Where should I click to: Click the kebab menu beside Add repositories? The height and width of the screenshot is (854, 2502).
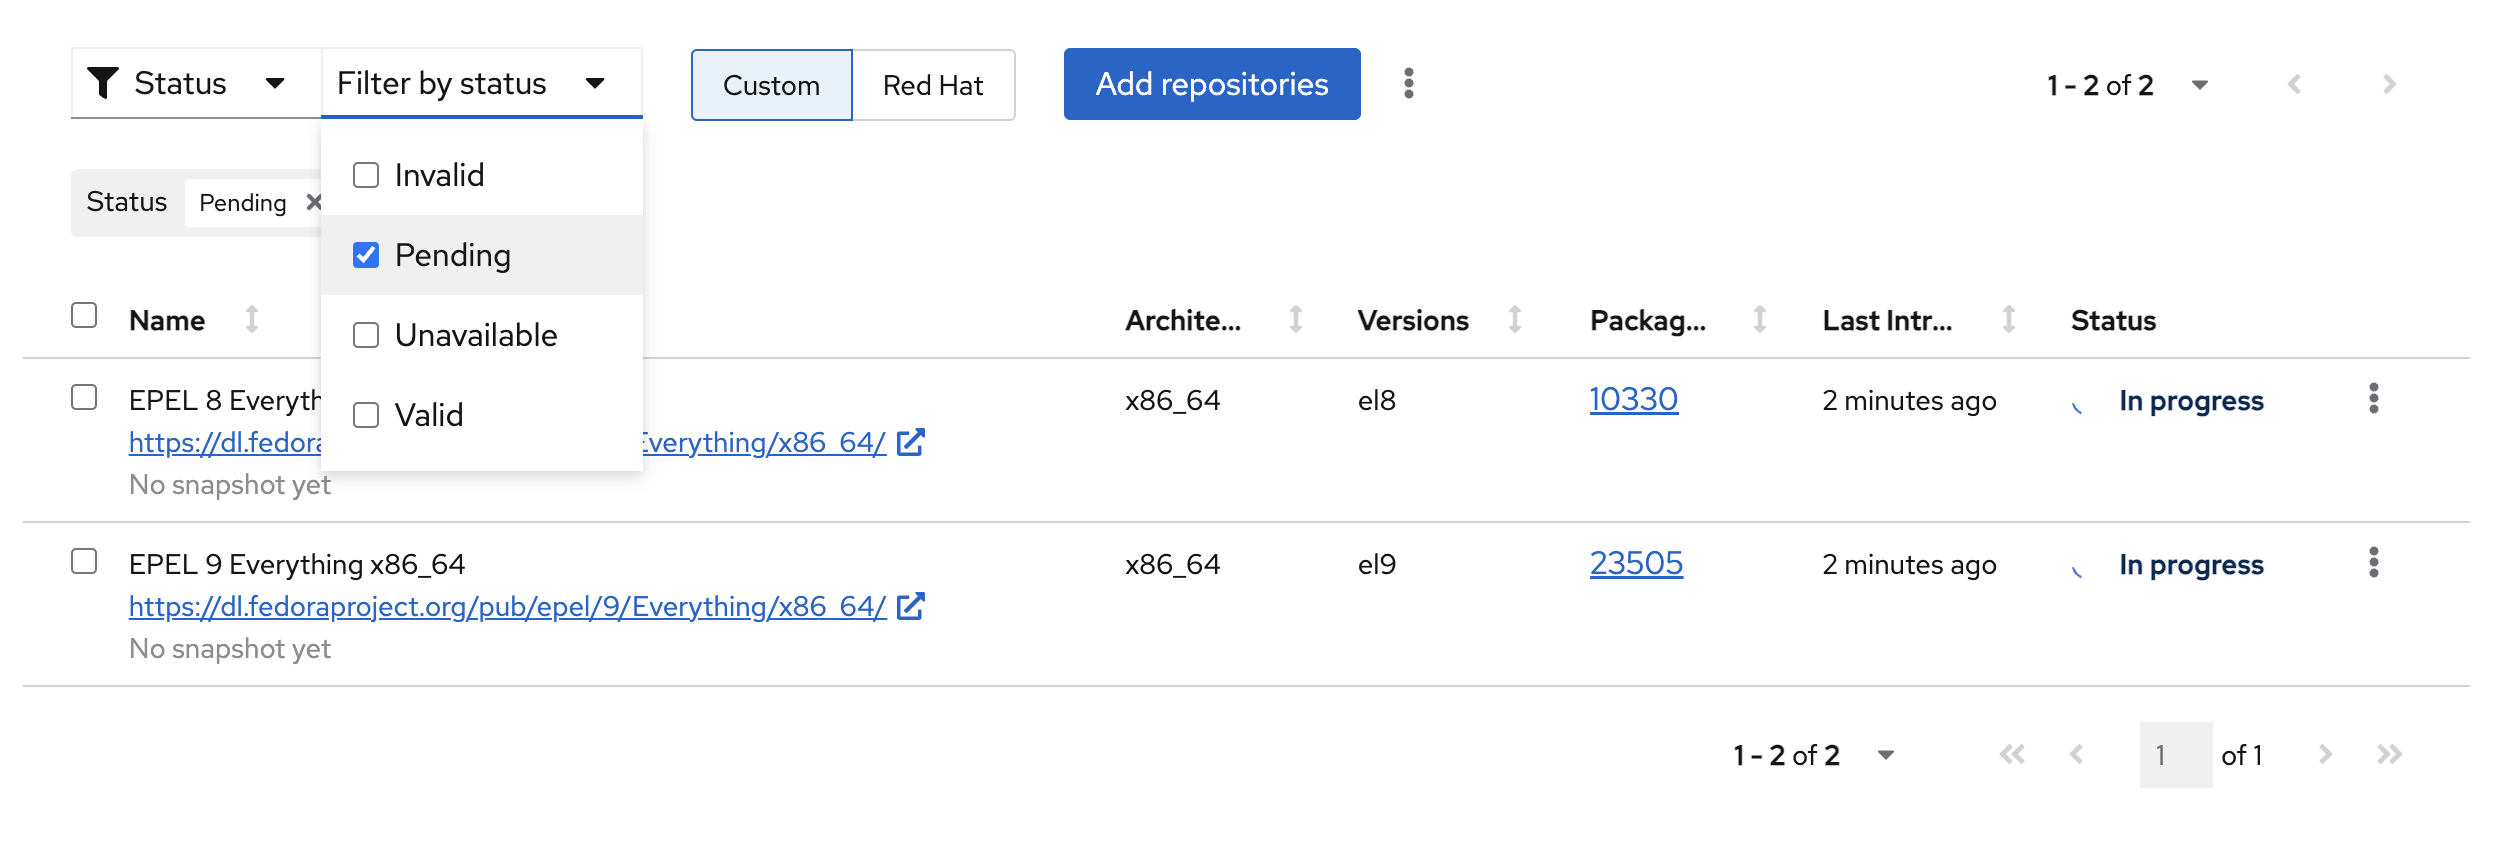click(x=1408, y=84)
